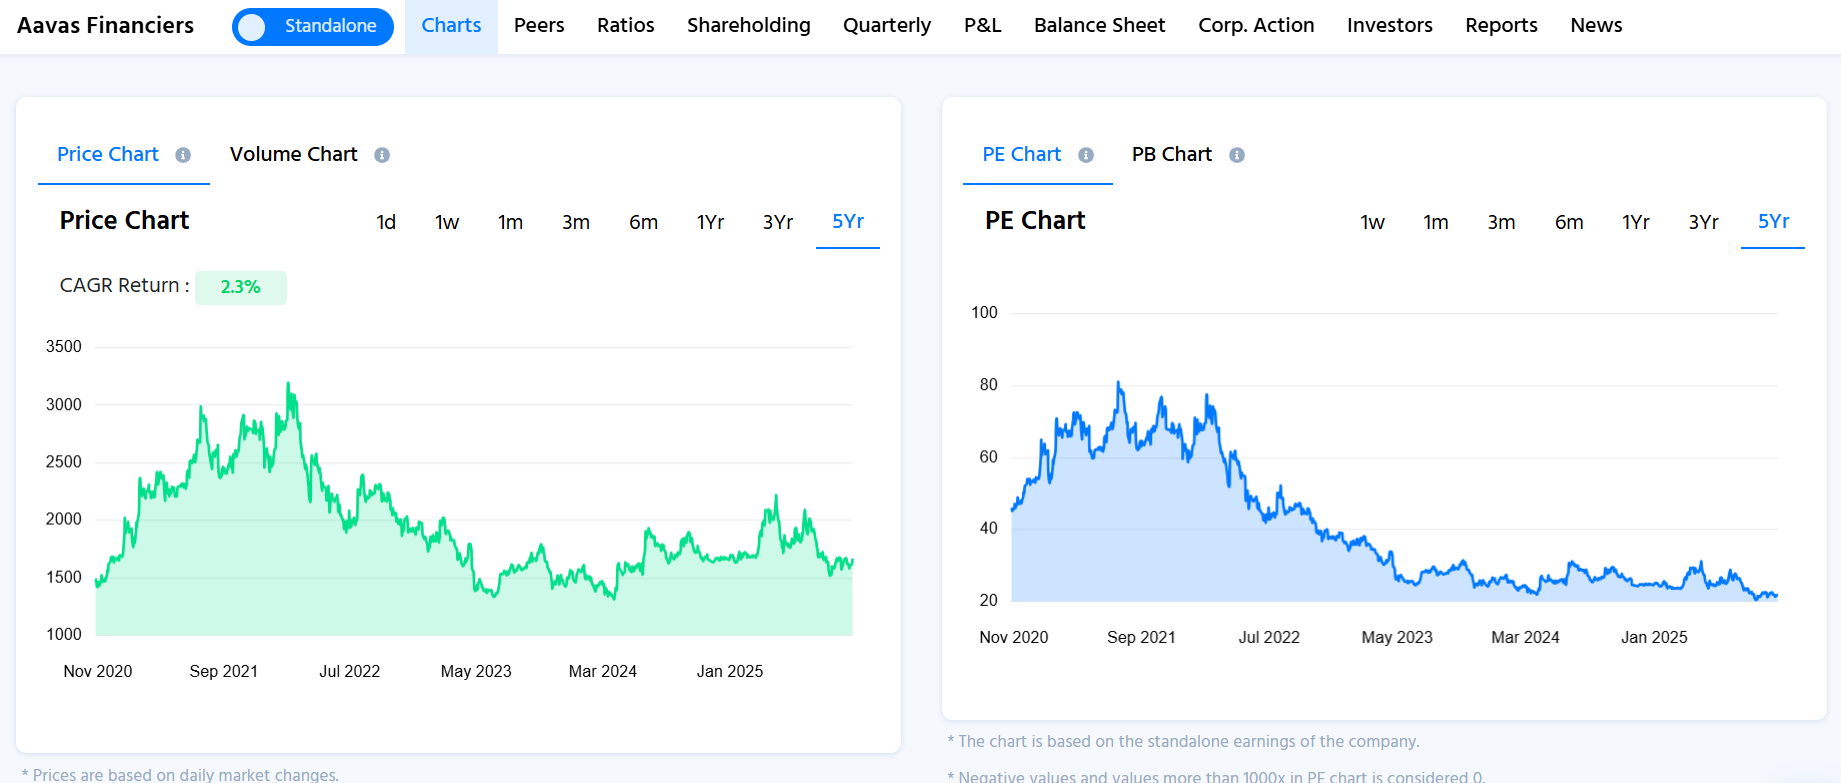Click info icon beside Price Chart tab
The width and height of the screenshot is (1841, 783).
[183, 155]
